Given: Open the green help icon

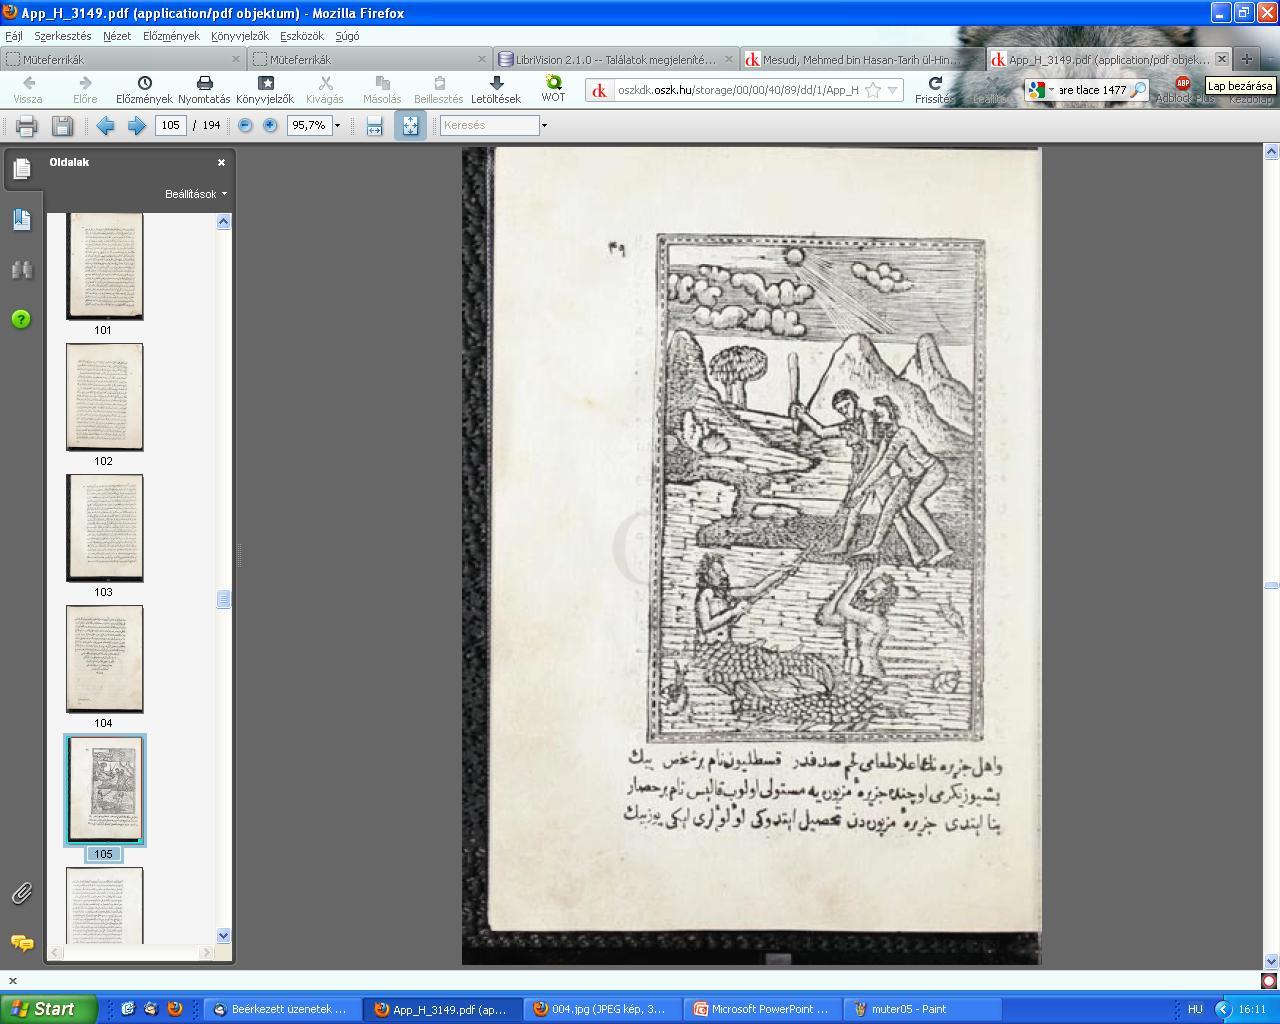Looking at the screenshot, I should [x=22, y=319].
